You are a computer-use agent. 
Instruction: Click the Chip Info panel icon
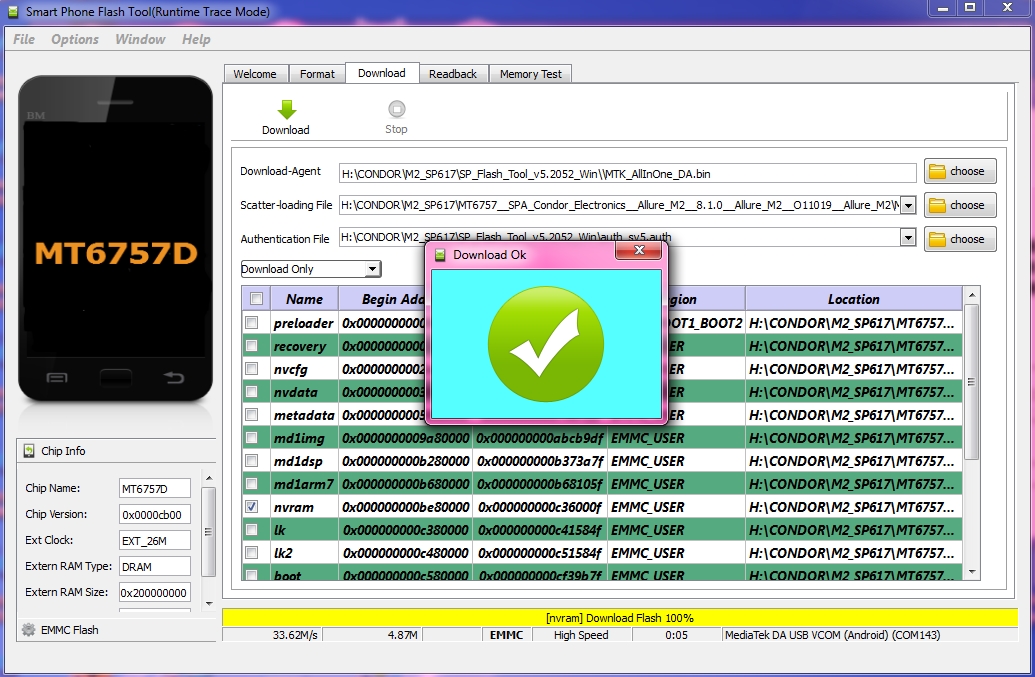(30, 451)
